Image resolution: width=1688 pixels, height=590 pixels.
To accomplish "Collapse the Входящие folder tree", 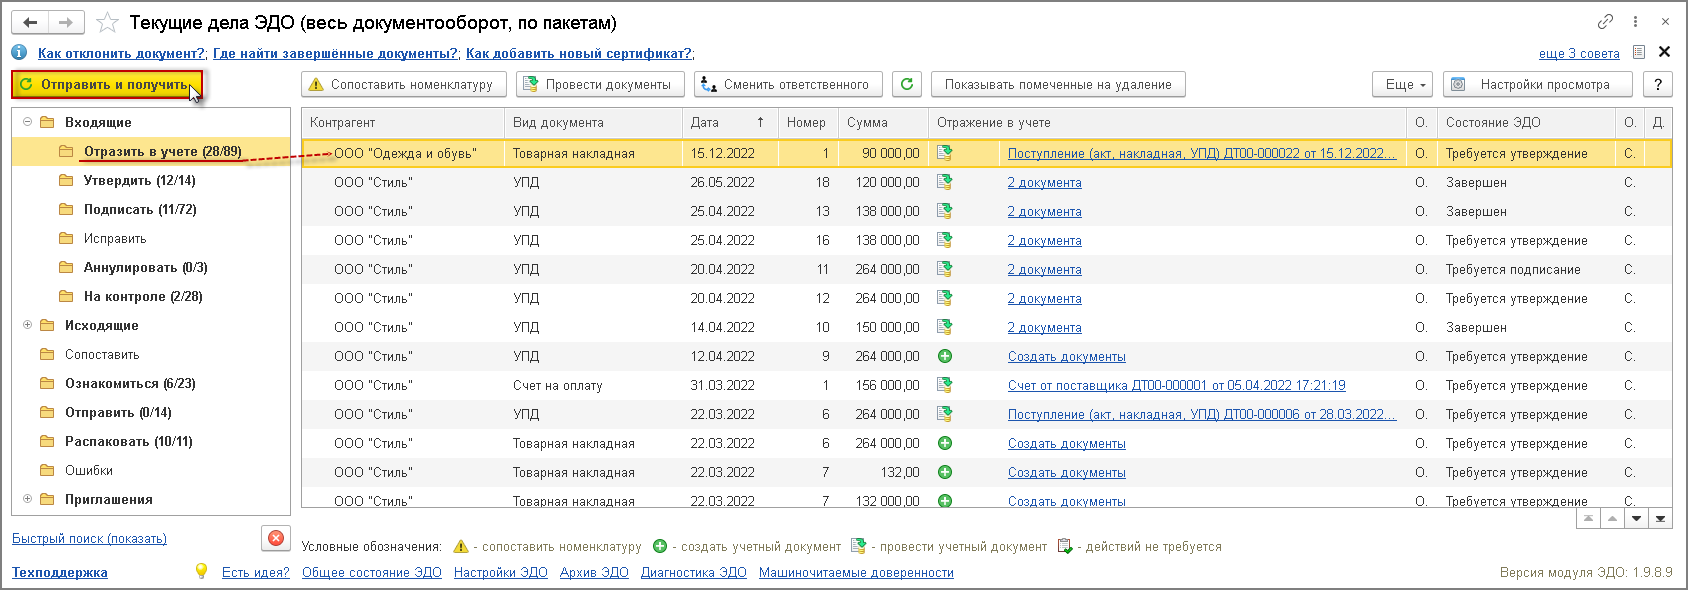I will [28, 122].
